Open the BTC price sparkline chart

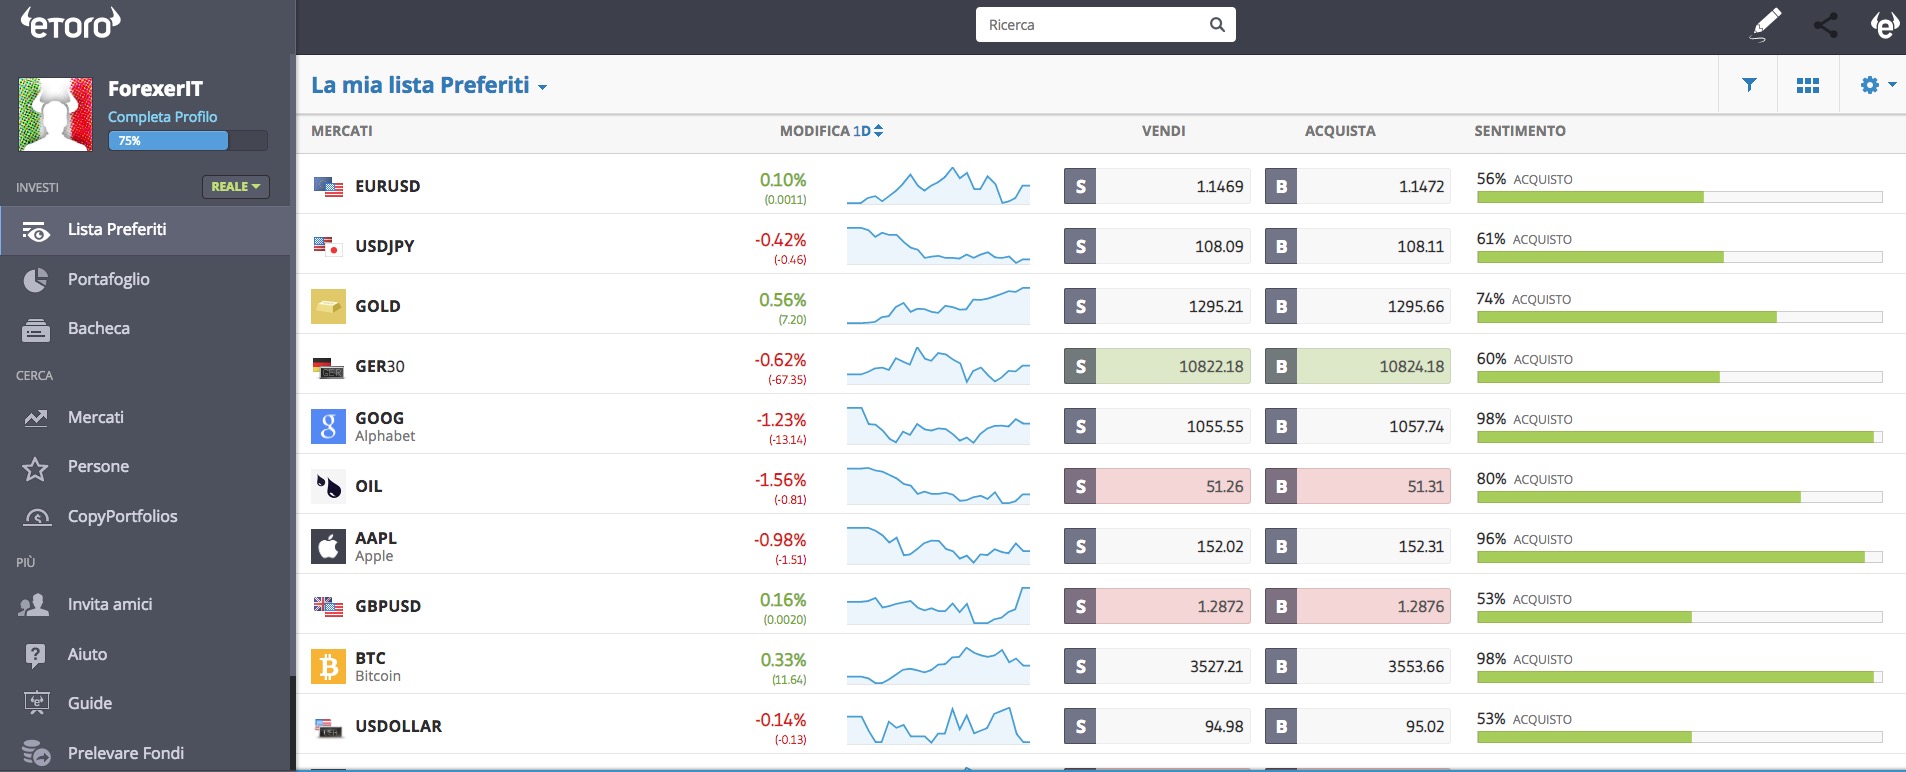click(x=938, y=666)
